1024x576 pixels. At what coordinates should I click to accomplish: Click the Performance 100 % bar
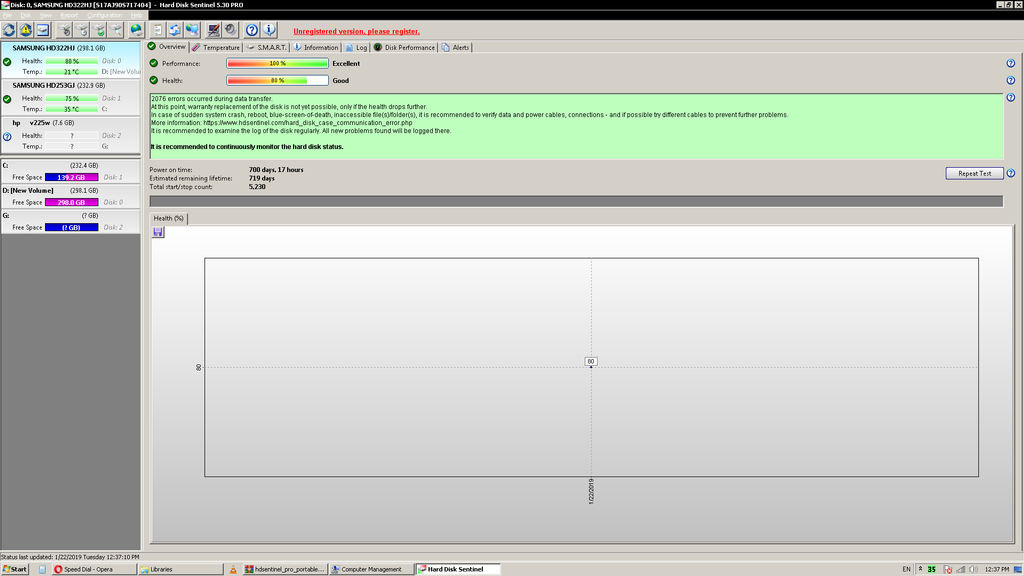coord(278,63)
